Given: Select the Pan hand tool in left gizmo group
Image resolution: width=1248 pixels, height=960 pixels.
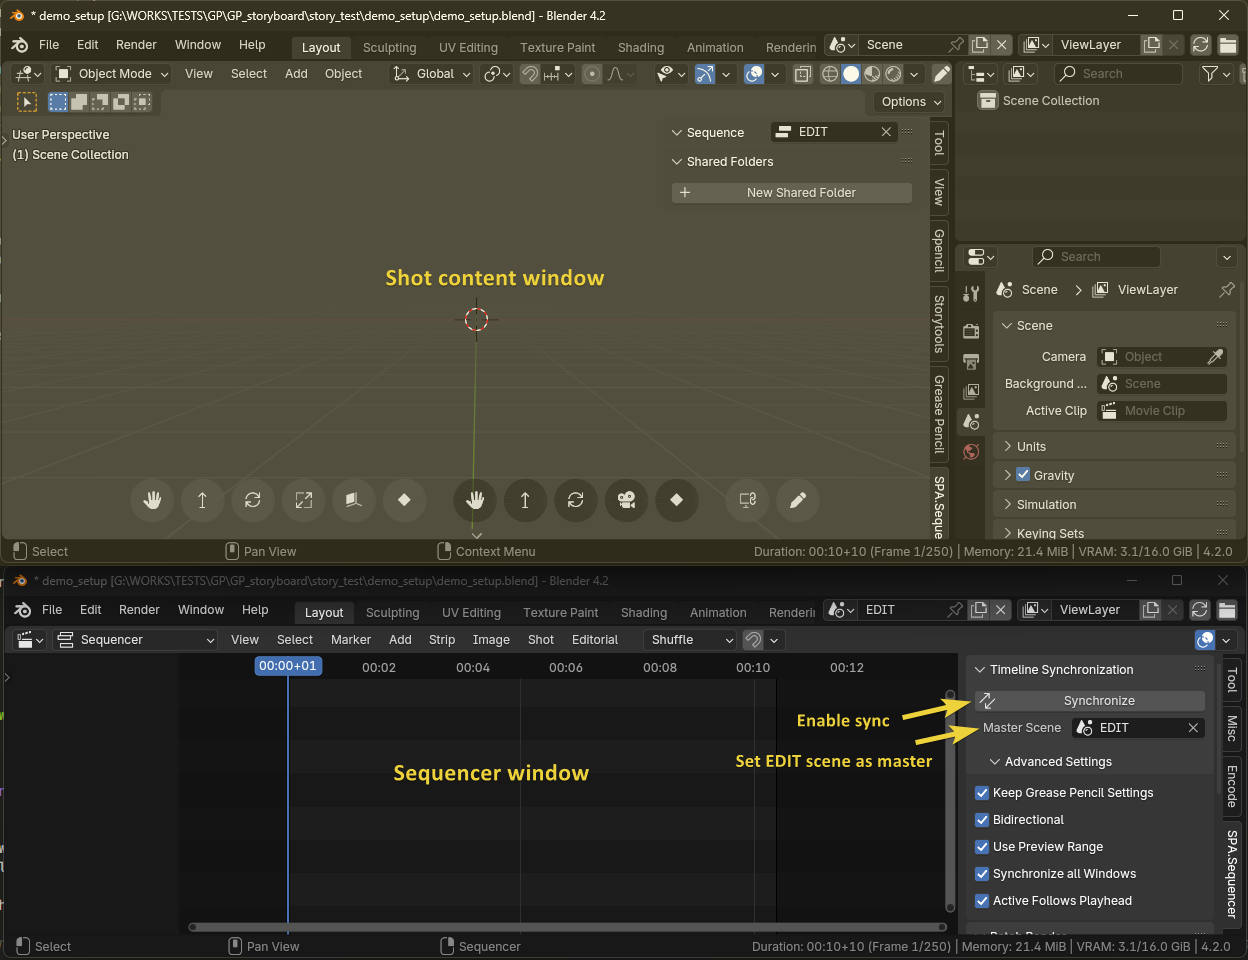Looking at the screenshot, I should coord(152,500).
